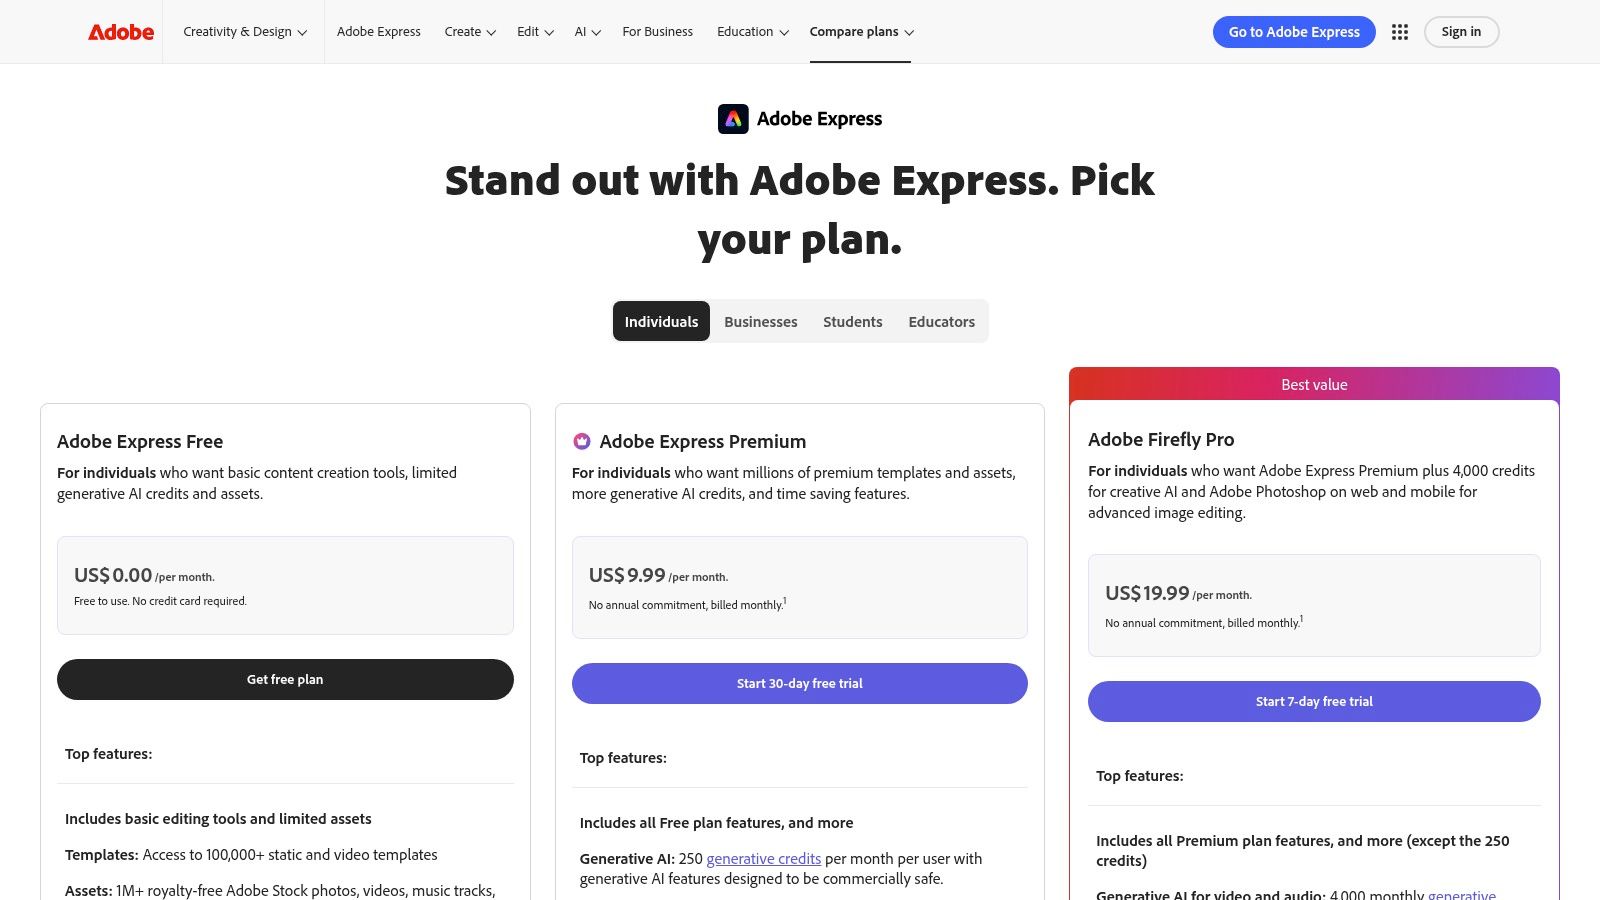Expand the Edit dropdown
The height and width of the screenshot is (900, 1600).
coord(534,31)
